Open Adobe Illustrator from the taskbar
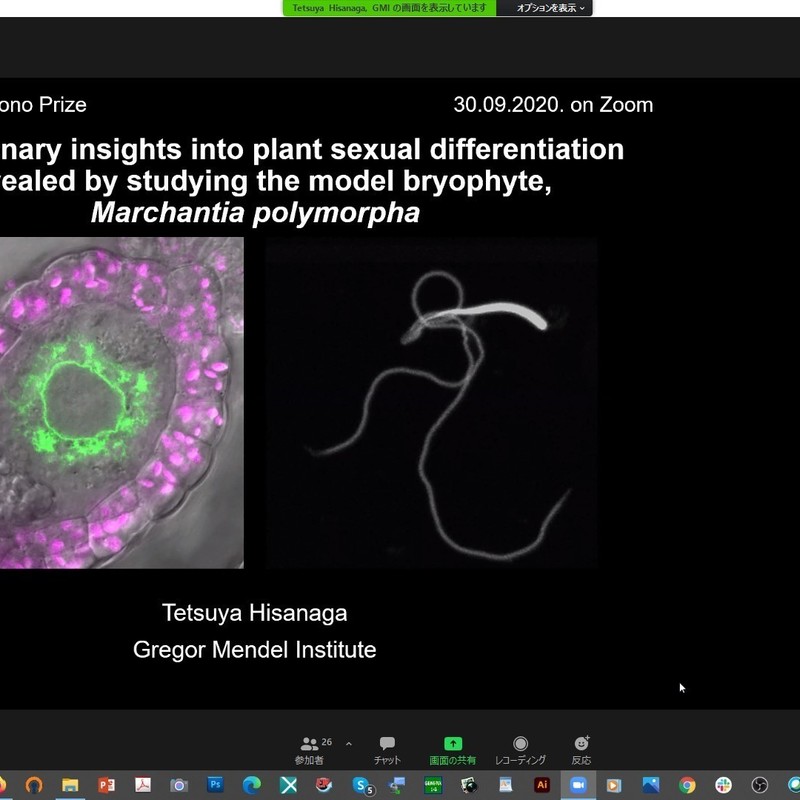 pyautogui.click(x=542, y=785)
